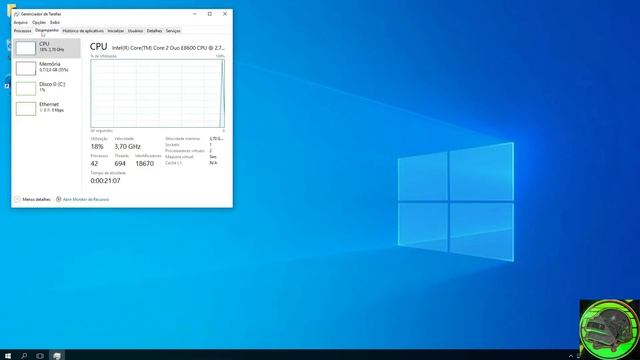Screen dimensions: 640x360
Task: Click the Intel Core 2 Duo CPU name
Action: 168,48
